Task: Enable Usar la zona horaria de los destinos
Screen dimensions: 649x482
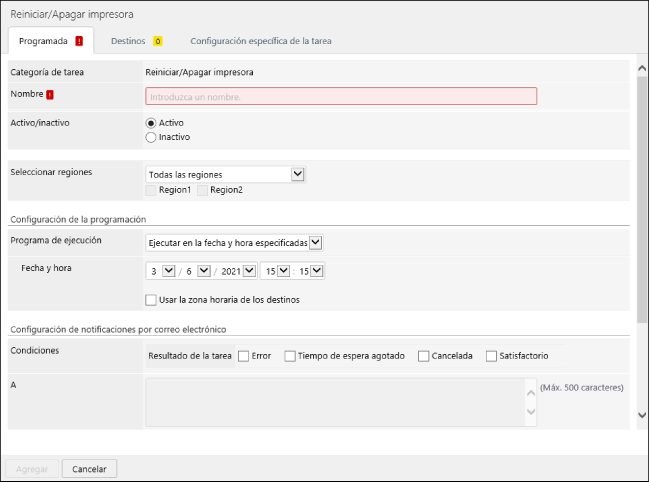Action: (x=151, y=299)
